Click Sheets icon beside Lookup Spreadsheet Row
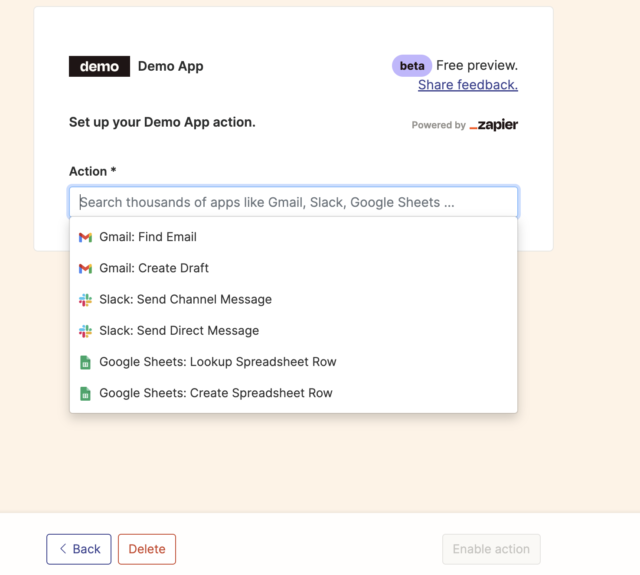This screenshot has height=575, width=640. pyautogui.click(x=85, y=362)
